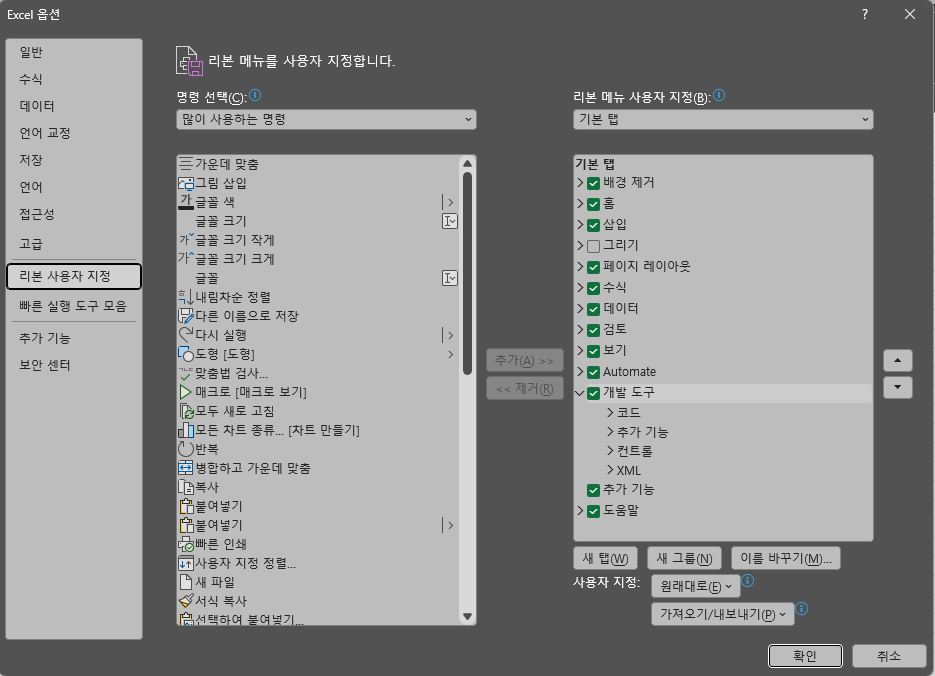Screen dimensions: 935x676
Task: Select the 다른 이름으로 저장 icon
Action: (x=186, y=316)
